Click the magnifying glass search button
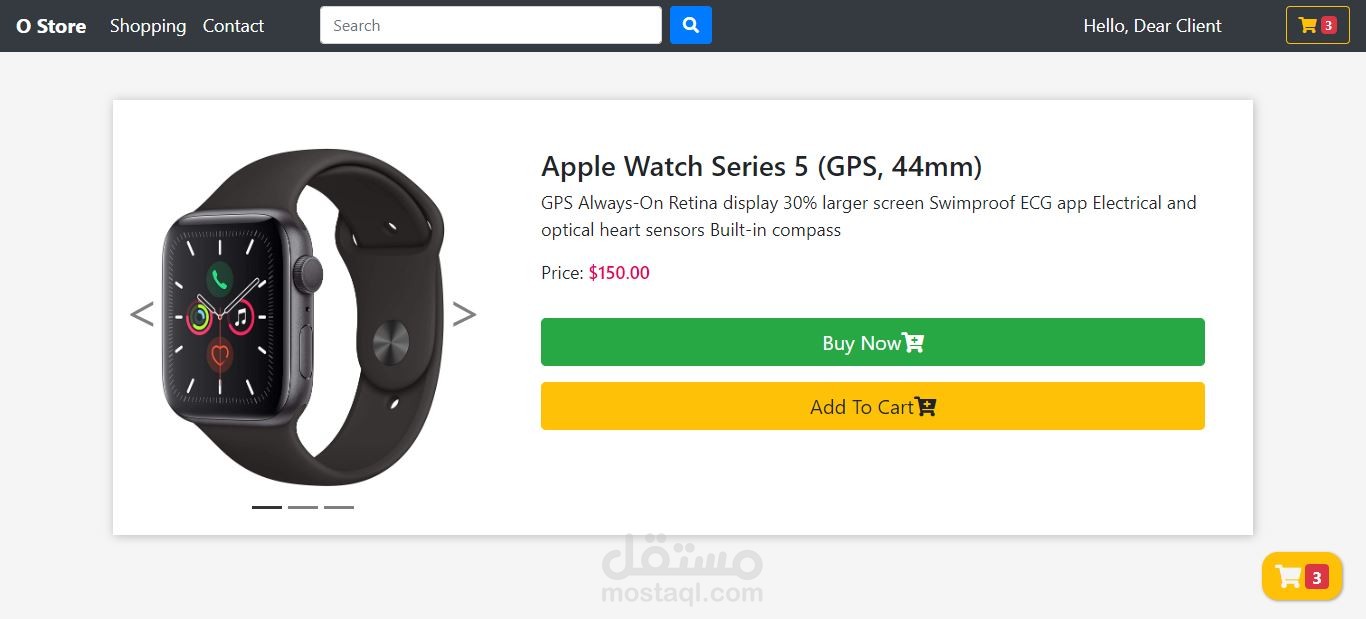 pos(690,26)
